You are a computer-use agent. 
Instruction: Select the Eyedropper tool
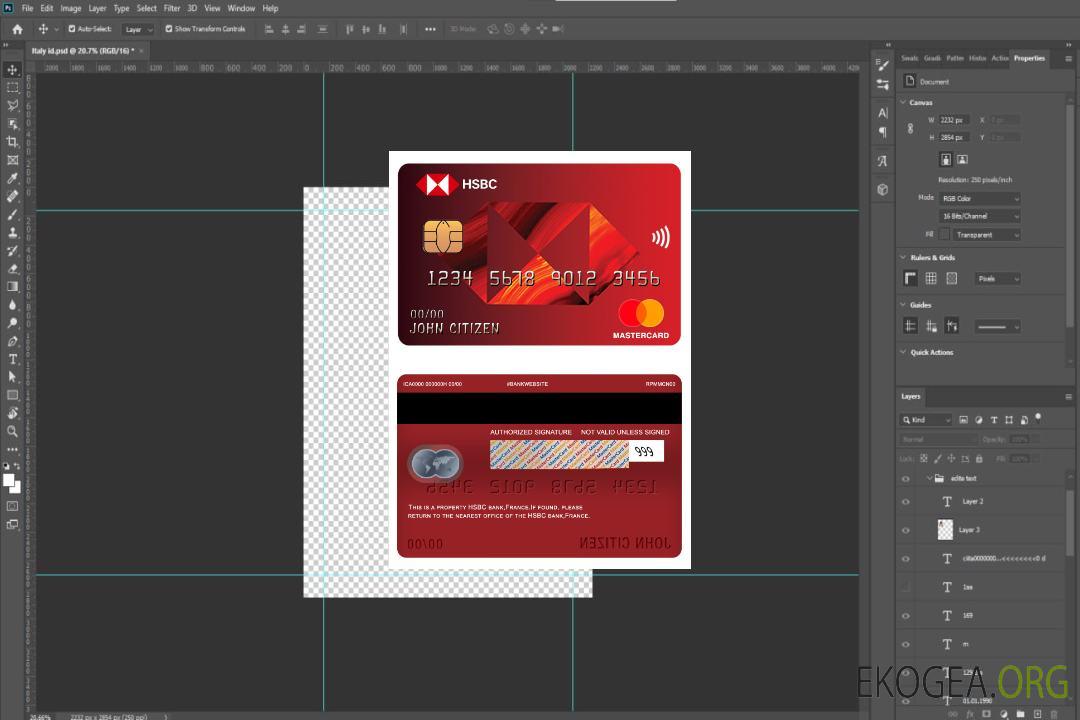12,178
